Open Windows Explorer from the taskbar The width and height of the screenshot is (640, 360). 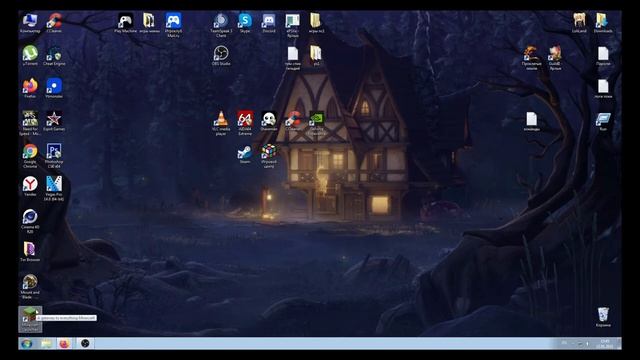coord(46,343)
